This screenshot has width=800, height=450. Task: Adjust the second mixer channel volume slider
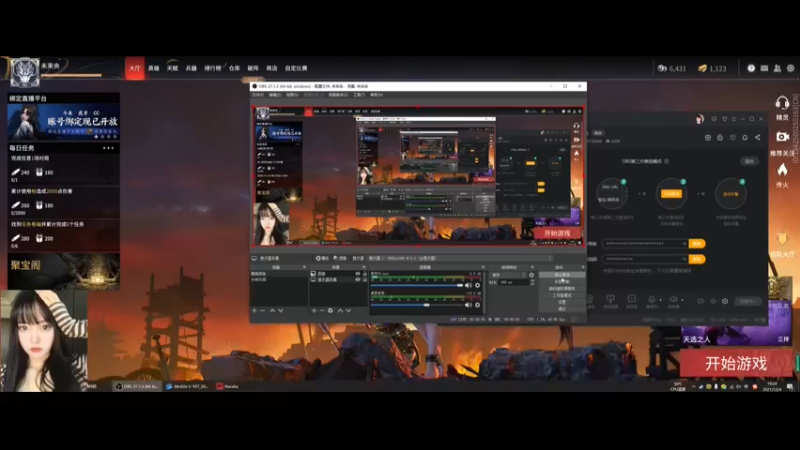click(x=417, y=305)
